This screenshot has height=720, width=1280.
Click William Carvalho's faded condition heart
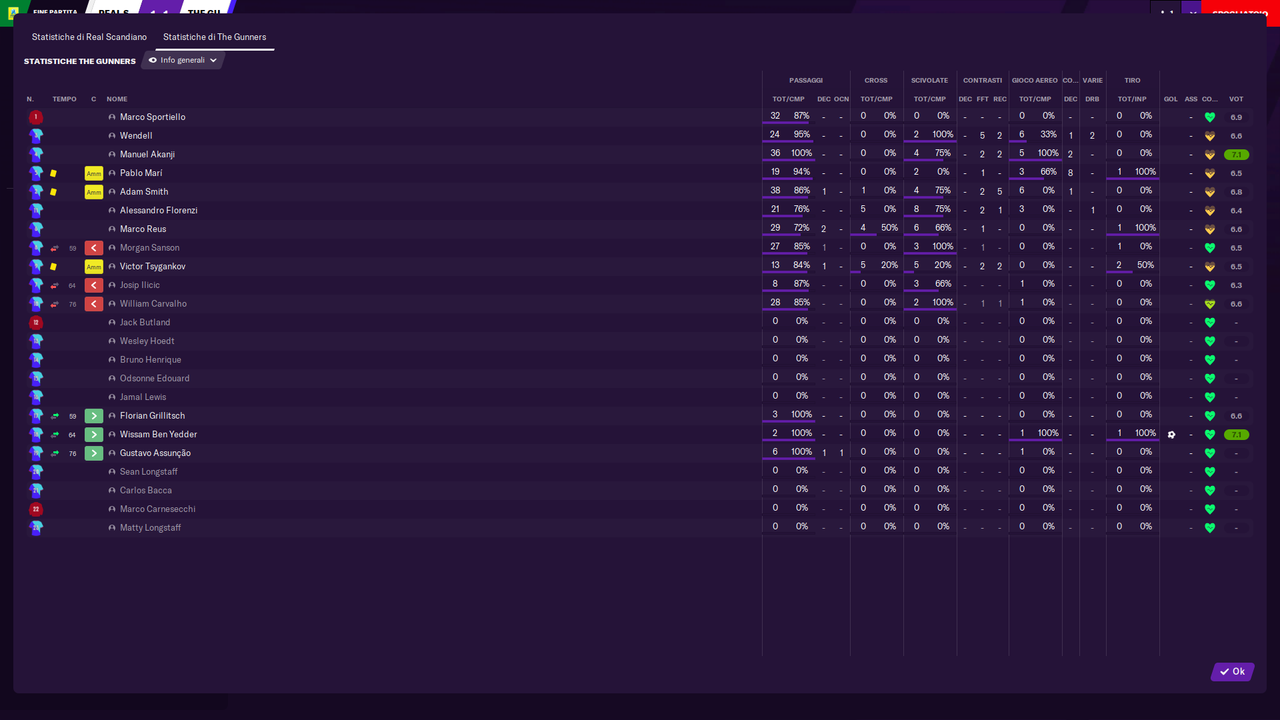[x=1209, y=303]
